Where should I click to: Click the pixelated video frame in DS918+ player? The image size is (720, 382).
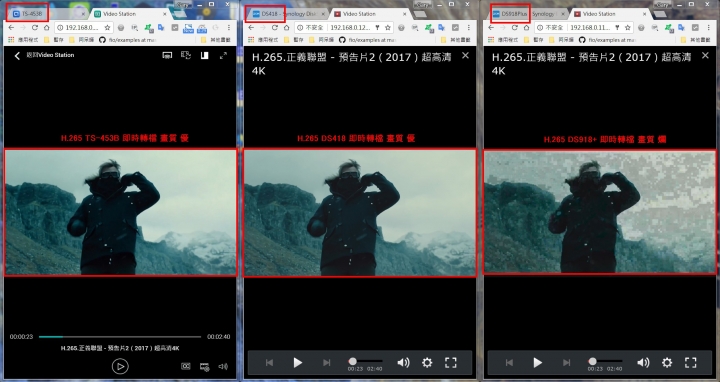(600, 212)
